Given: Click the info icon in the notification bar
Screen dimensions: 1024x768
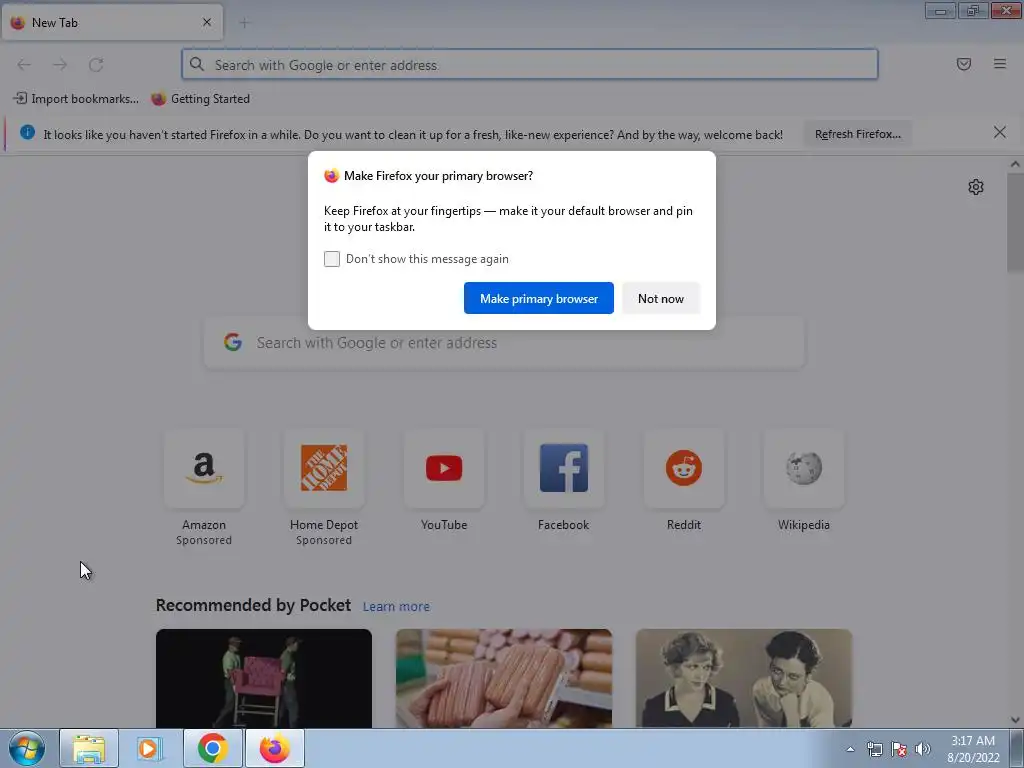Looking at the screenshot, I should [x=27, y=133].
